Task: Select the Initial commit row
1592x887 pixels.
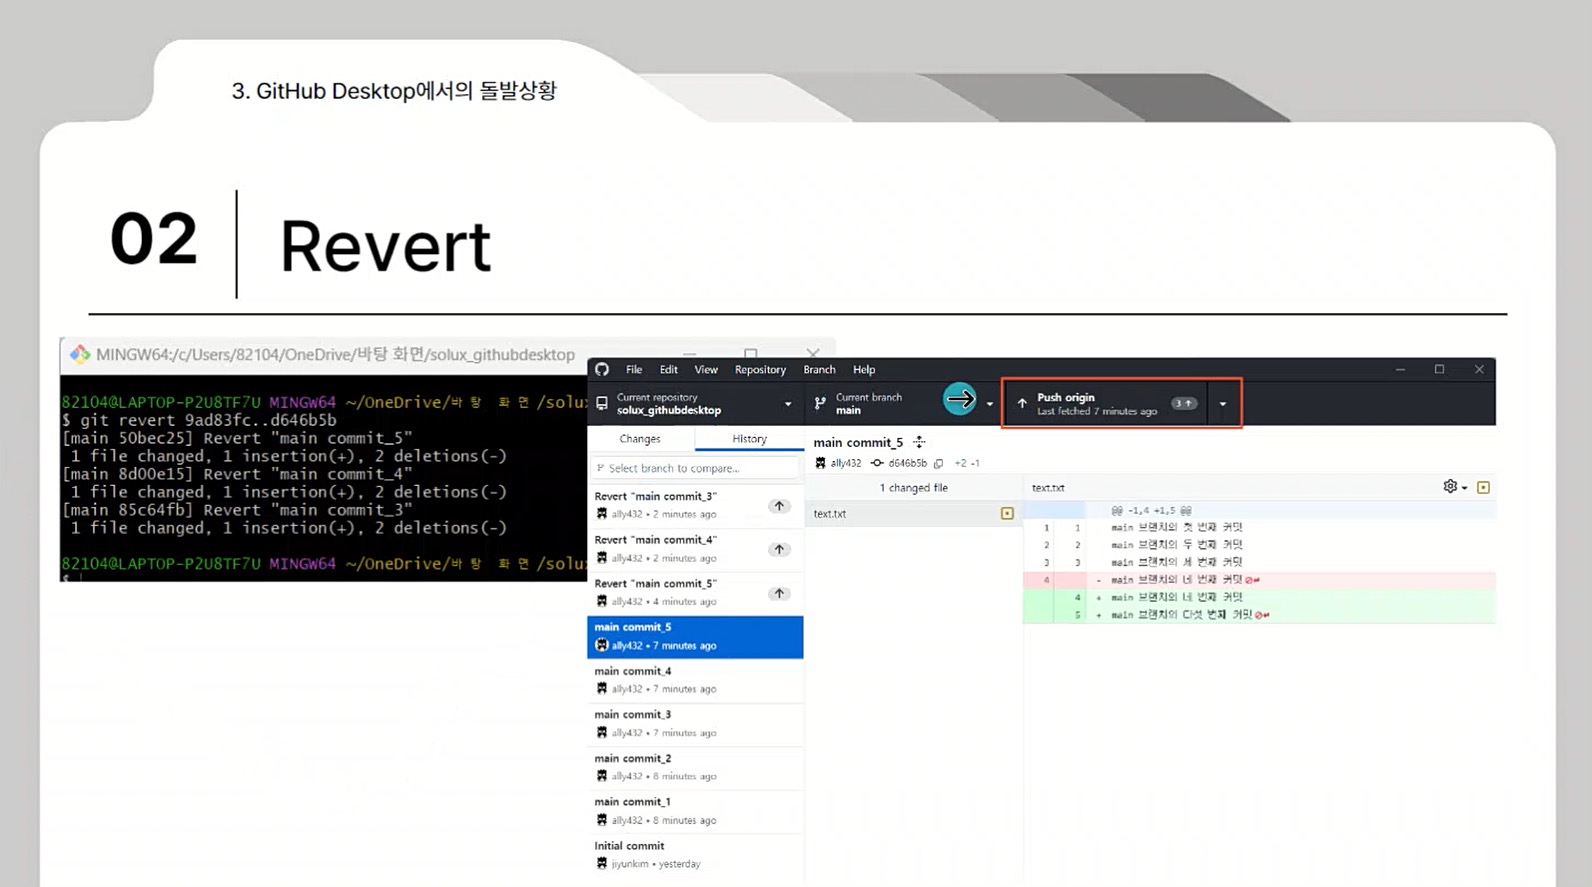Action: pos(695,855)
